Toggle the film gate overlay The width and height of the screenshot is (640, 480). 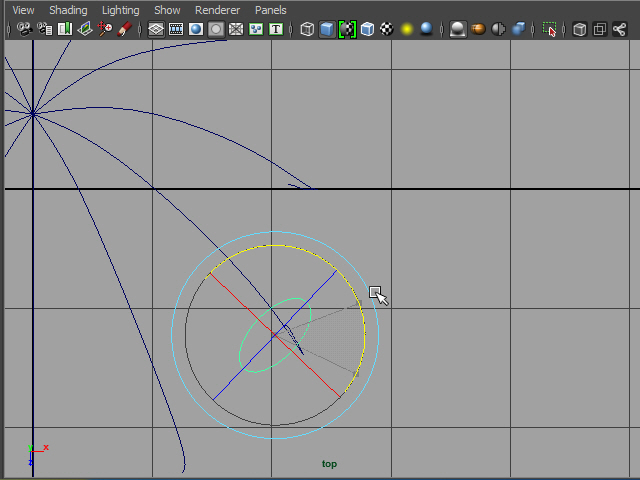pyautogui.click(x=176, y=29)
